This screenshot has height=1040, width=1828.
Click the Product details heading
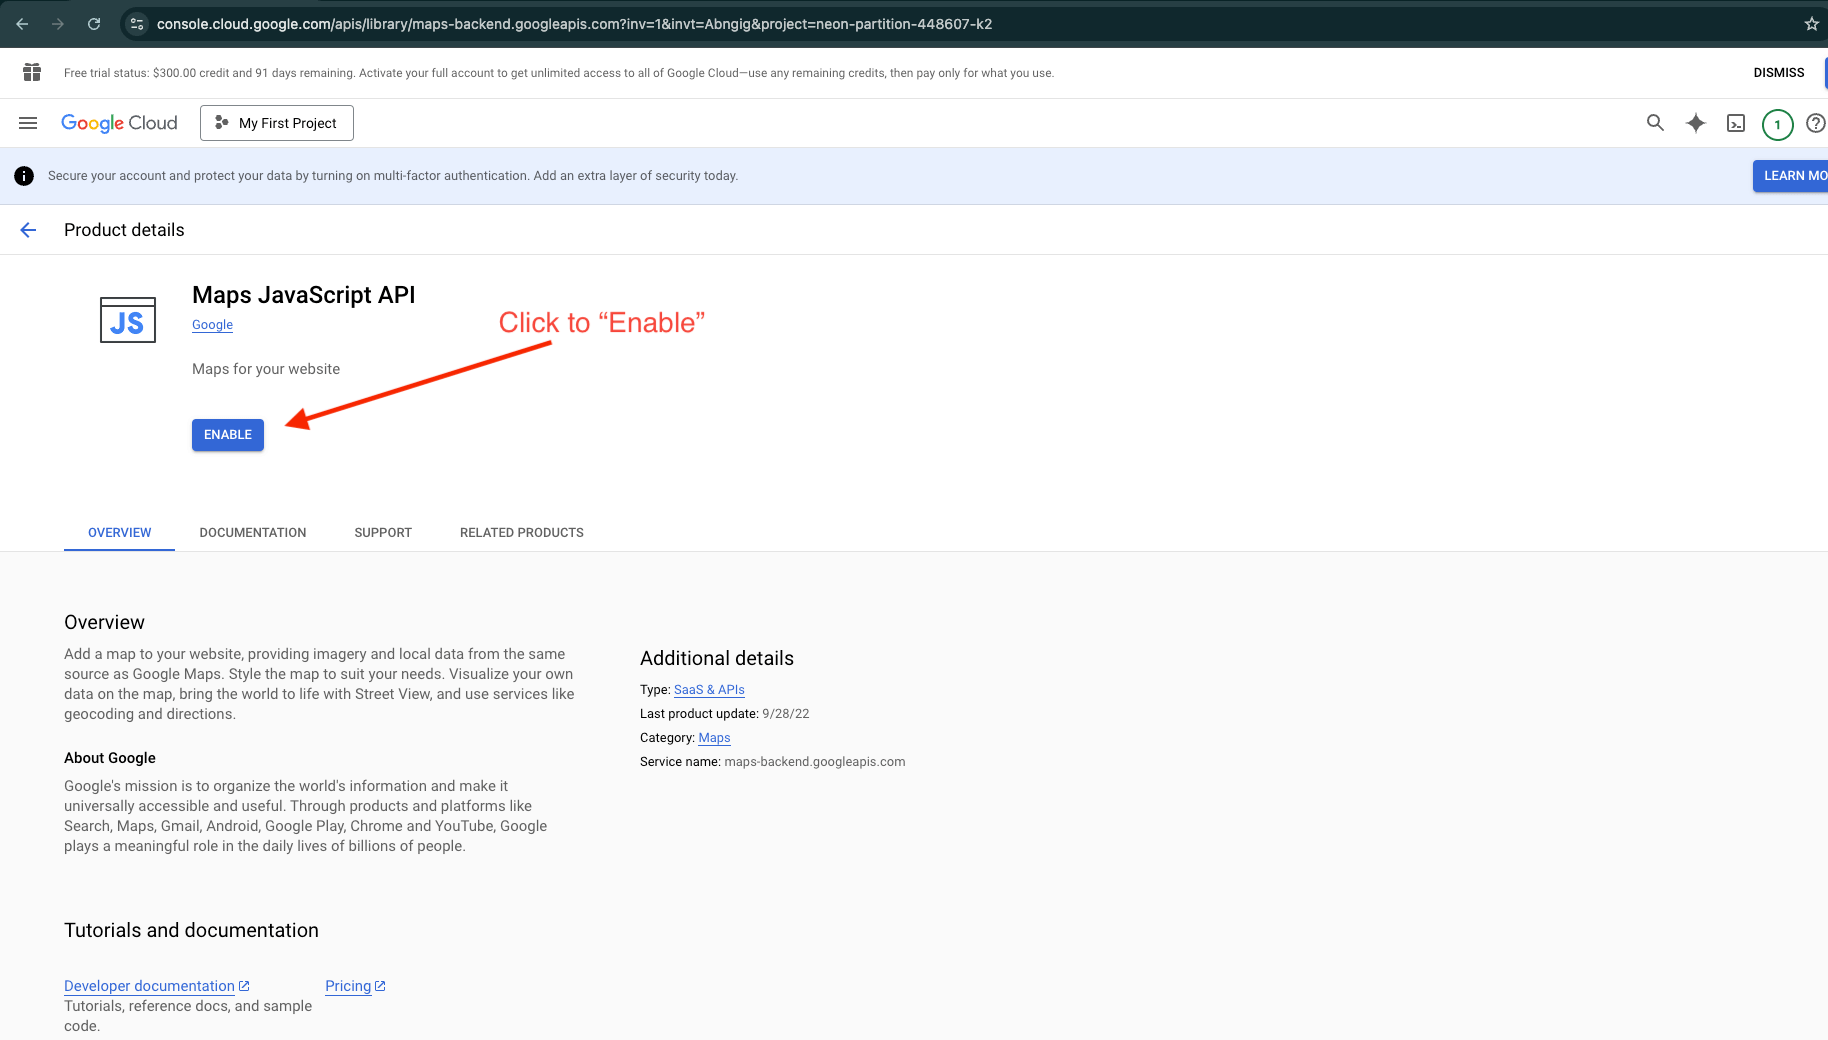[x=124, y=230]
